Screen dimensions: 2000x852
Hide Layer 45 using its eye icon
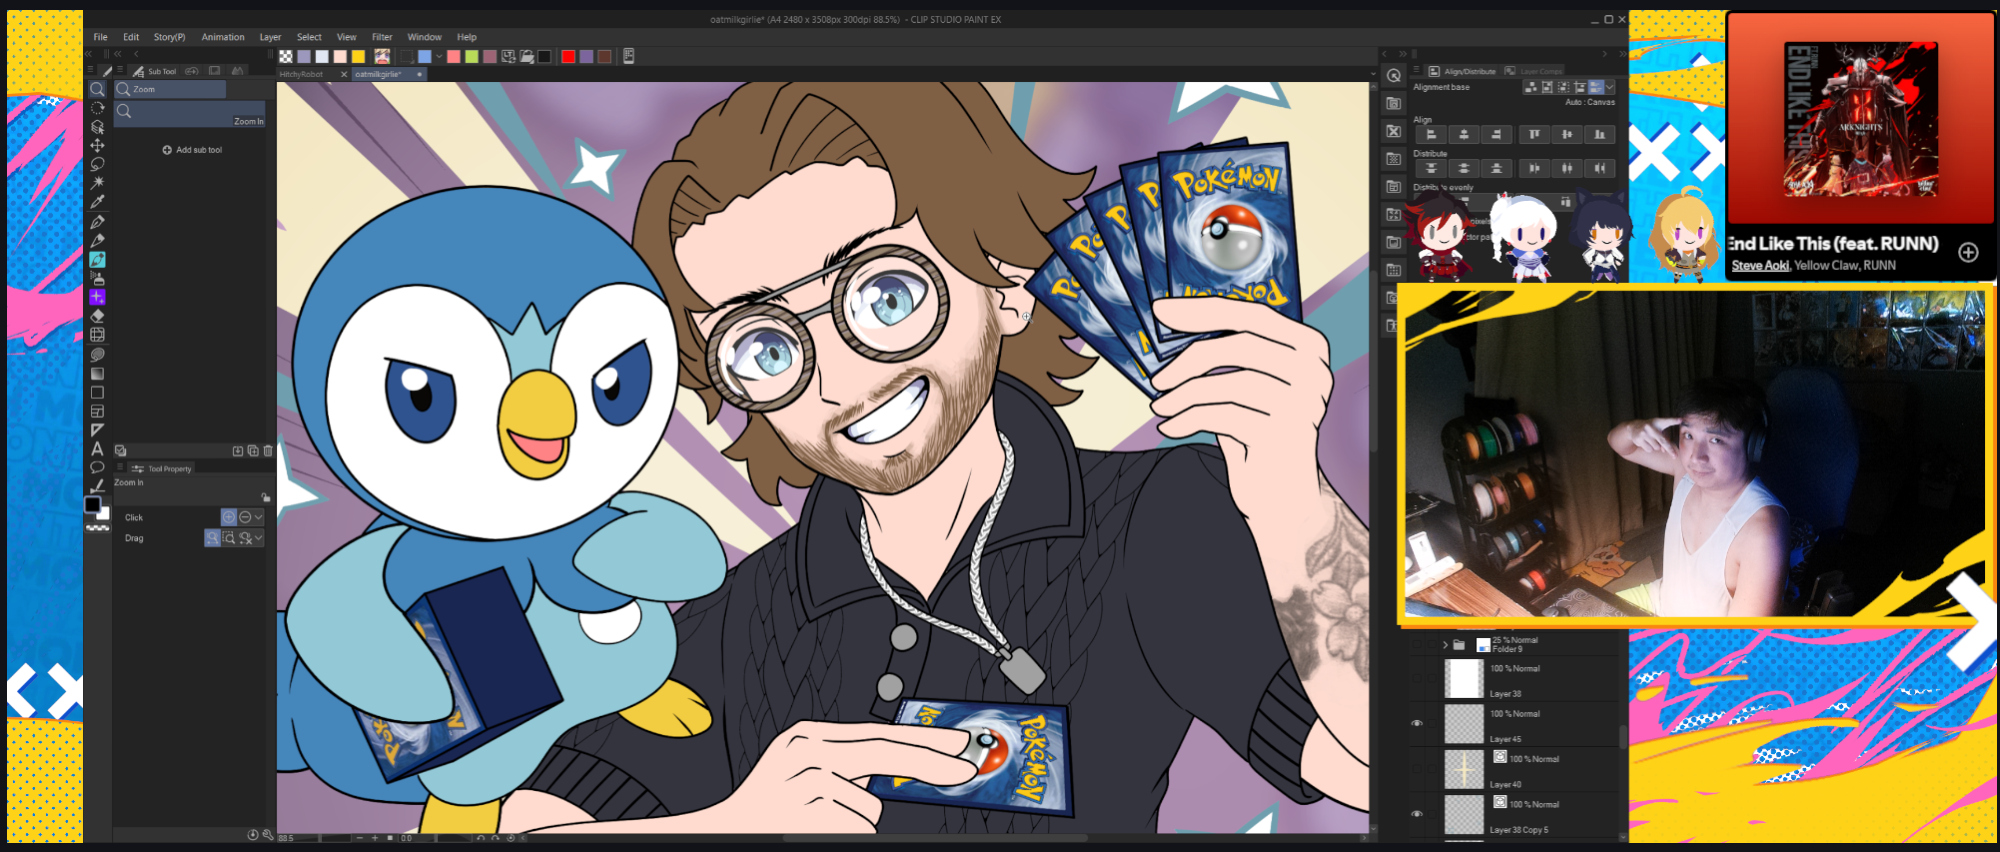[x=1417, y=723]
